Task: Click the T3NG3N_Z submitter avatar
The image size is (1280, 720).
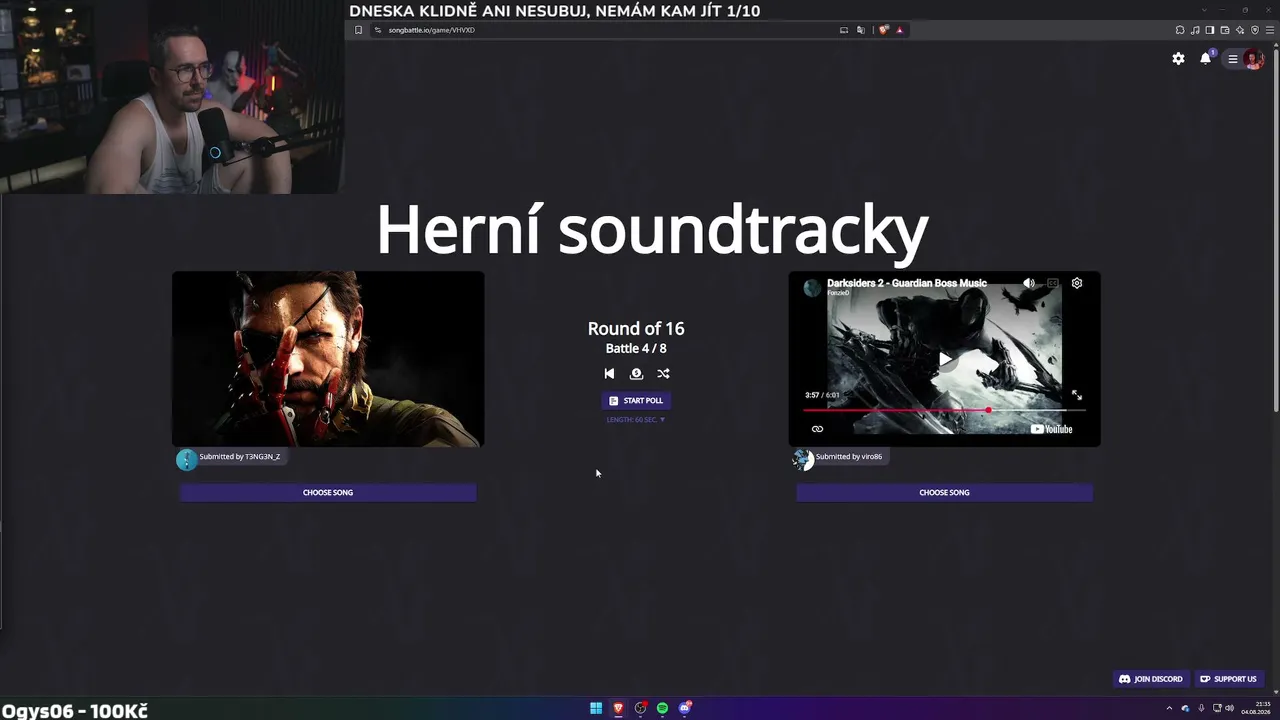Action: (186, 459)
